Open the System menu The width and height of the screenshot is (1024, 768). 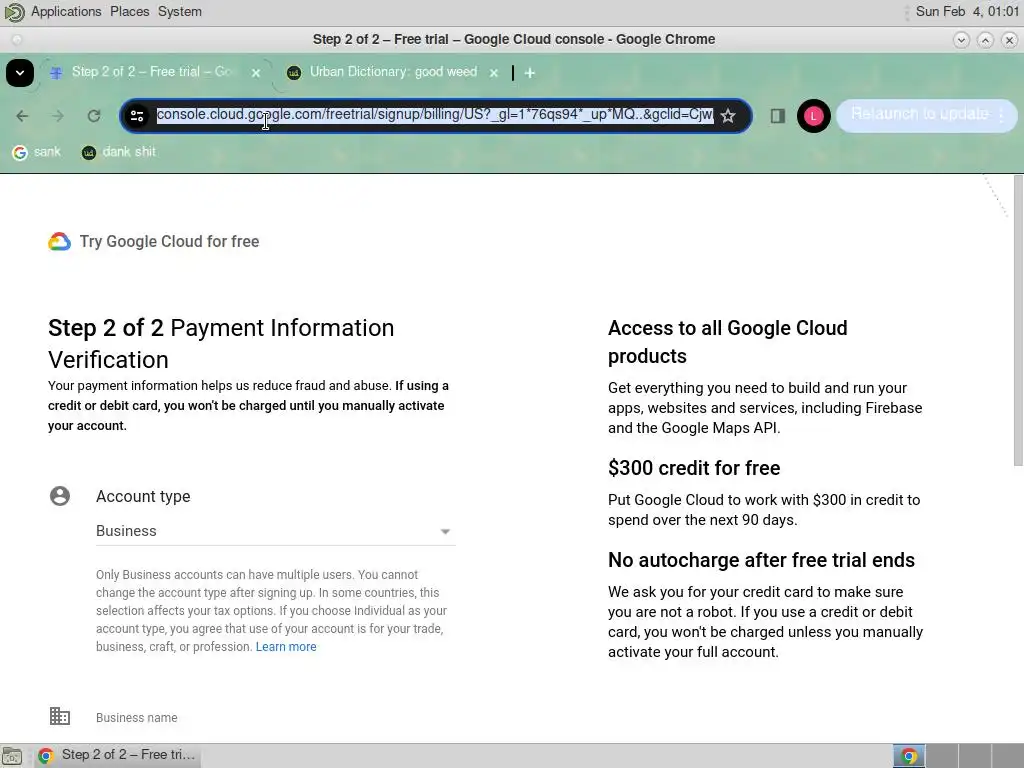coord(180,12)
